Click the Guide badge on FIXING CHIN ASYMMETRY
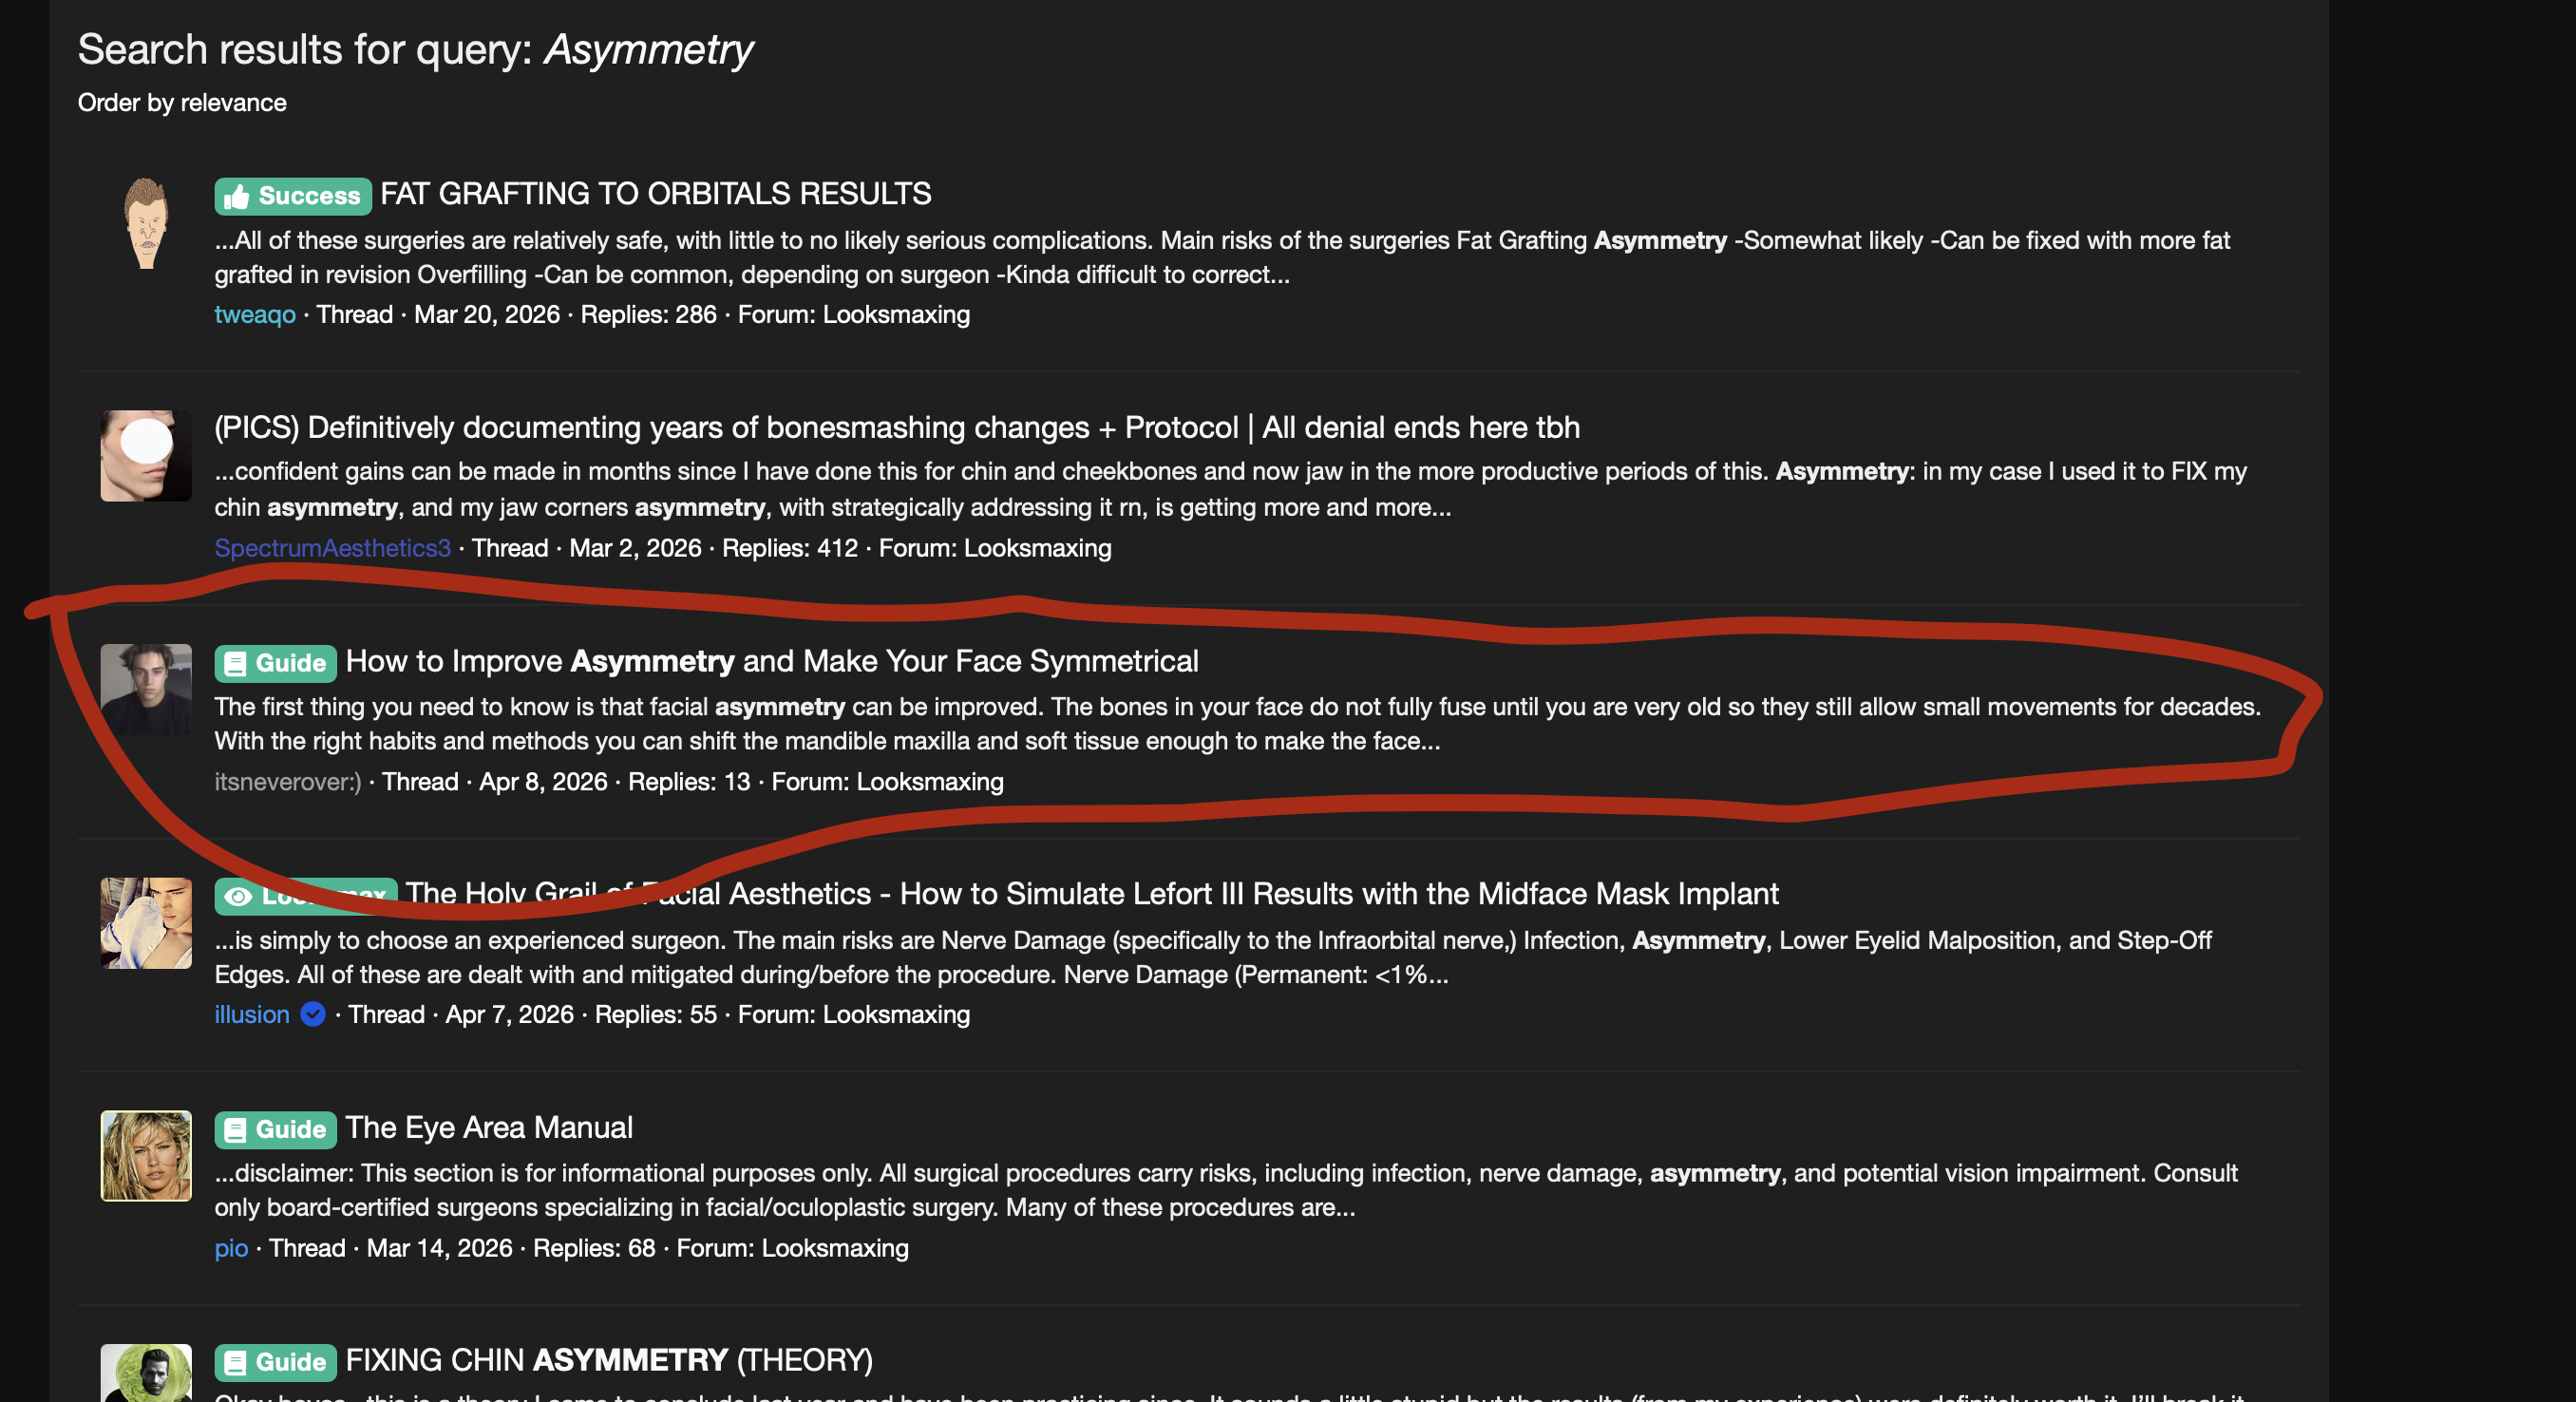The height and width of the screenshot is (1402, 2576). tap(275, 1362)
